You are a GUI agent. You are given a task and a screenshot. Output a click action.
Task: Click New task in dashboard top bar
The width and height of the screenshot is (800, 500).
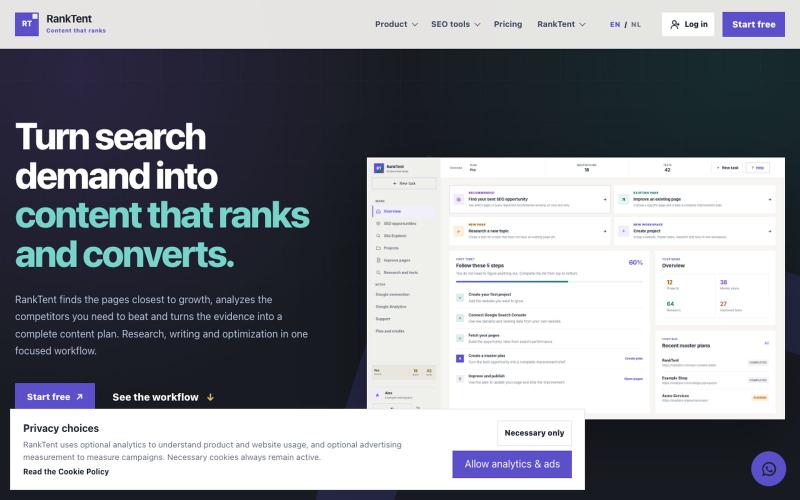point(727,167)
